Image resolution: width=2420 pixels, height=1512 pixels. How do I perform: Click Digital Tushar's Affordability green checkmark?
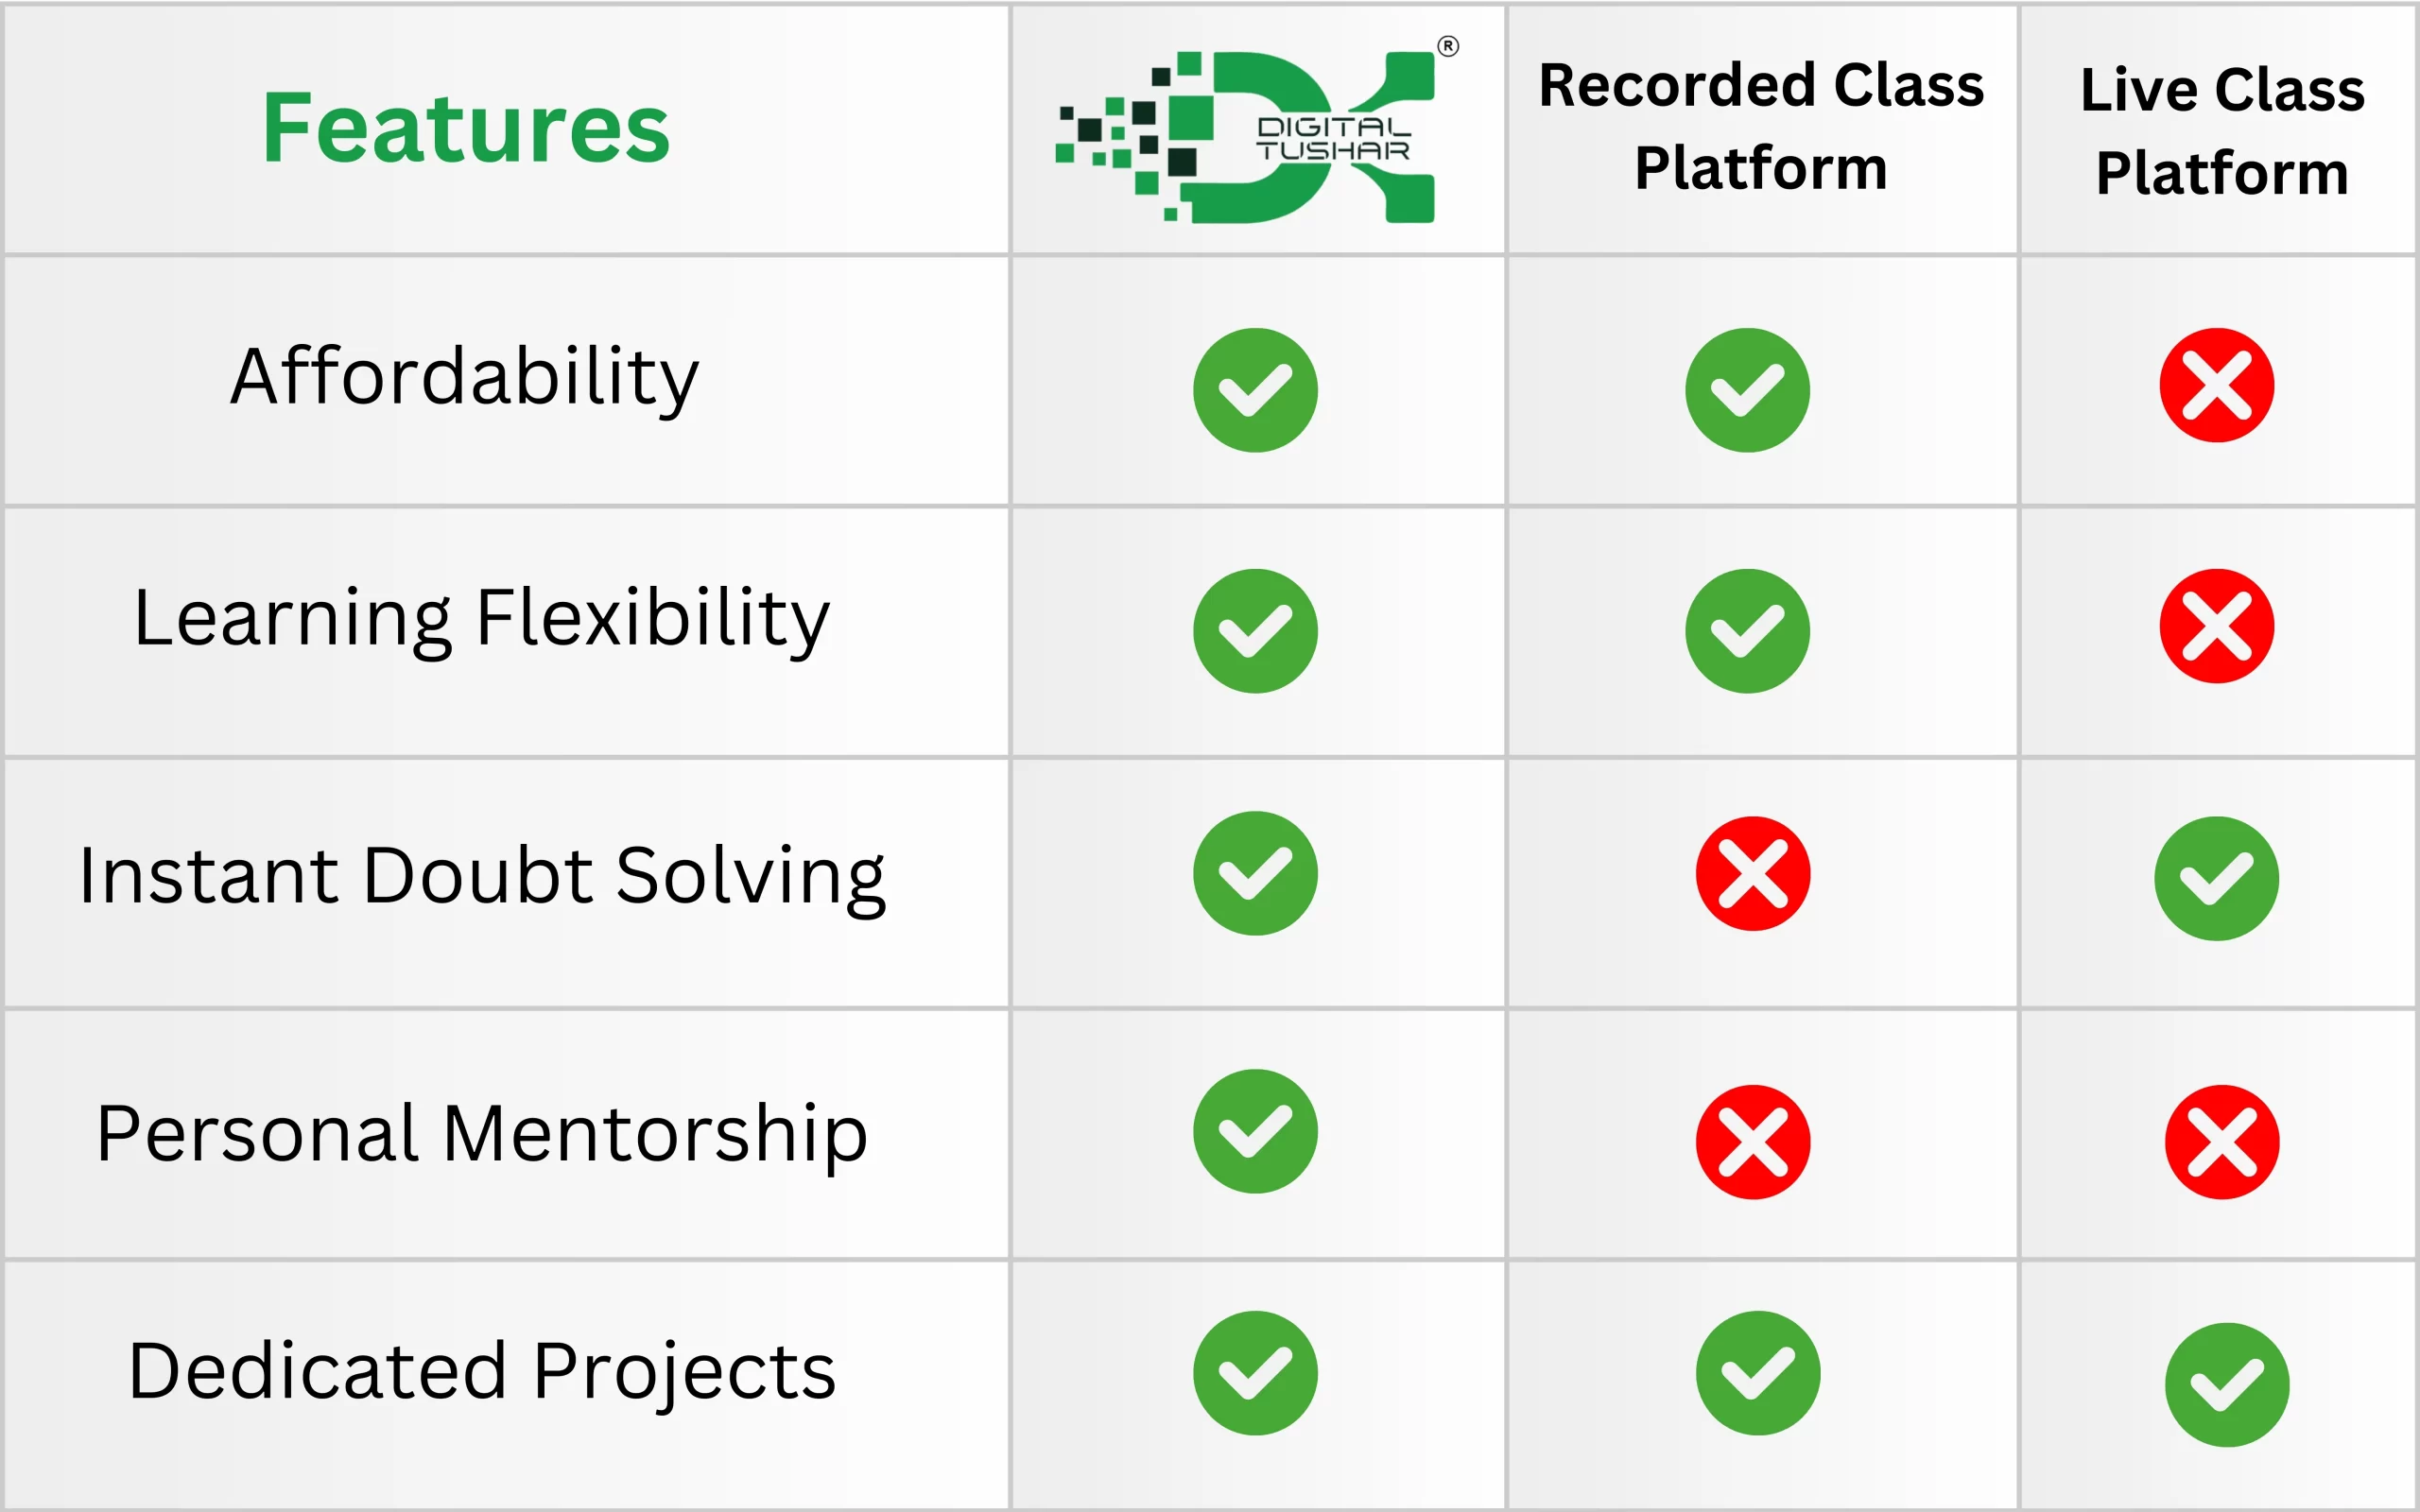(x=1255, y=390)
